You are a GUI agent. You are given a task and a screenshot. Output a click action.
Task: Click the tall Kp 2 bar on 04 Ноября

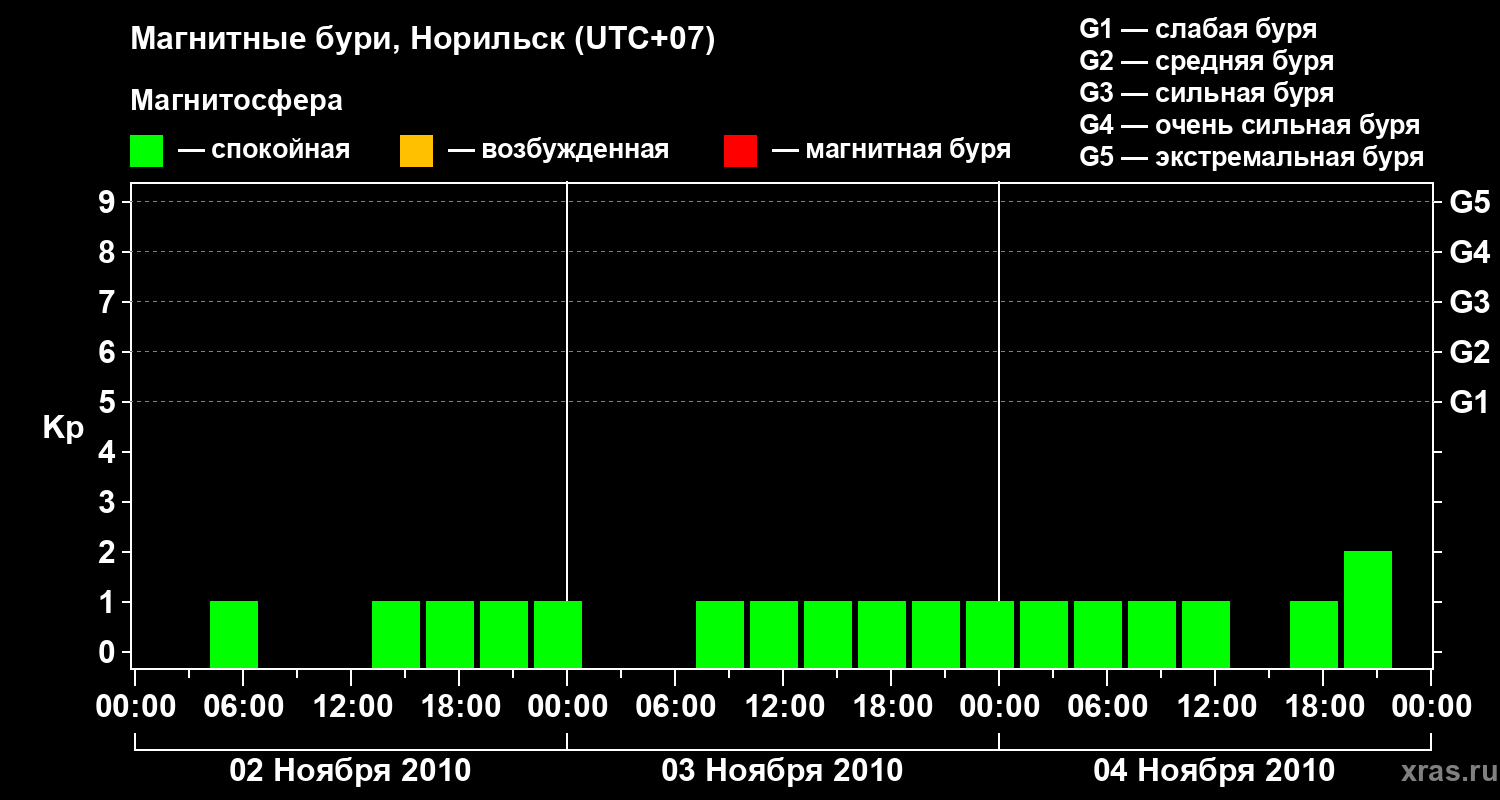click(x=1368, y=609)
